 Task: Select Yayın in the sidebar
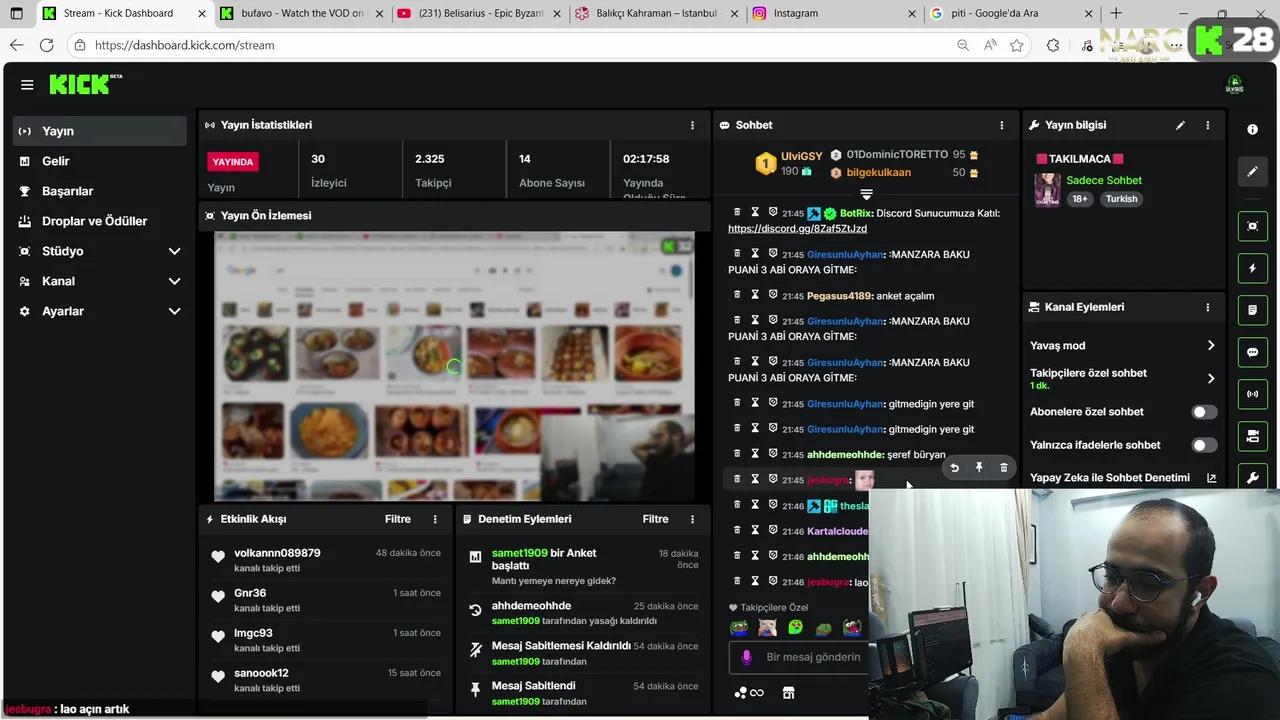click(x=100, y=131)
